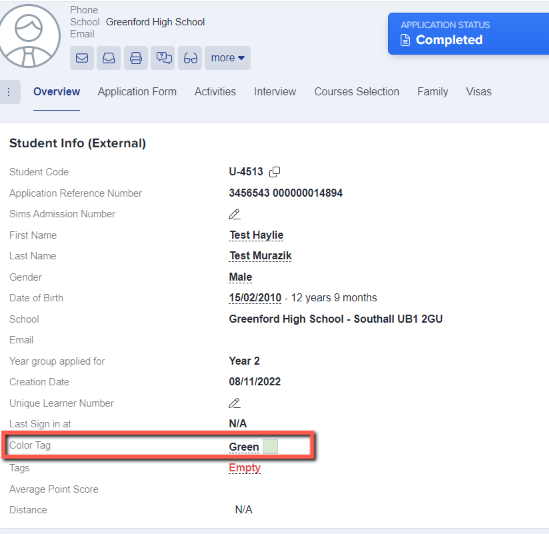Click the envelope email icon button
Screen dimensions: 549x534
coord(82,58)
